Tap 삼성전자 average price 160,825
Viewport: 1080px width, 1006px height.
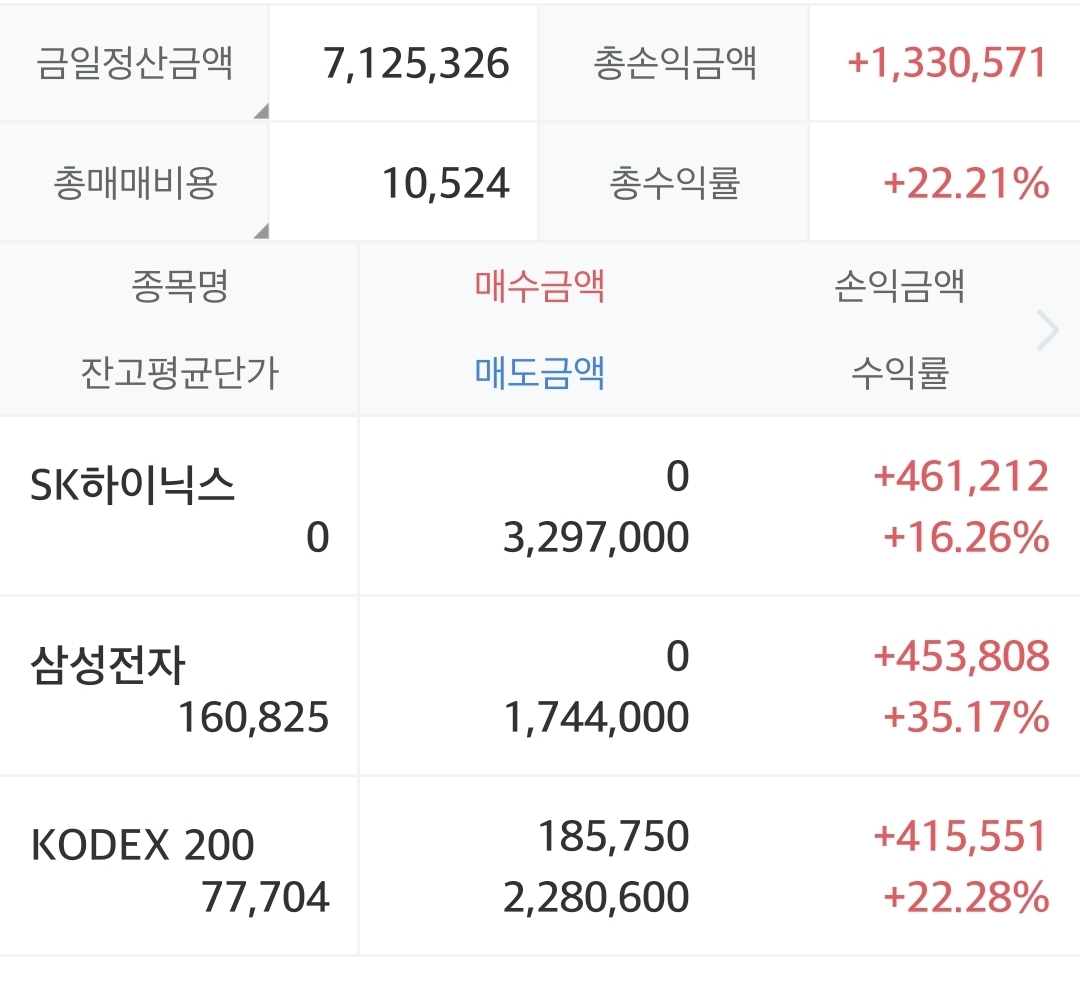(253, 718)
